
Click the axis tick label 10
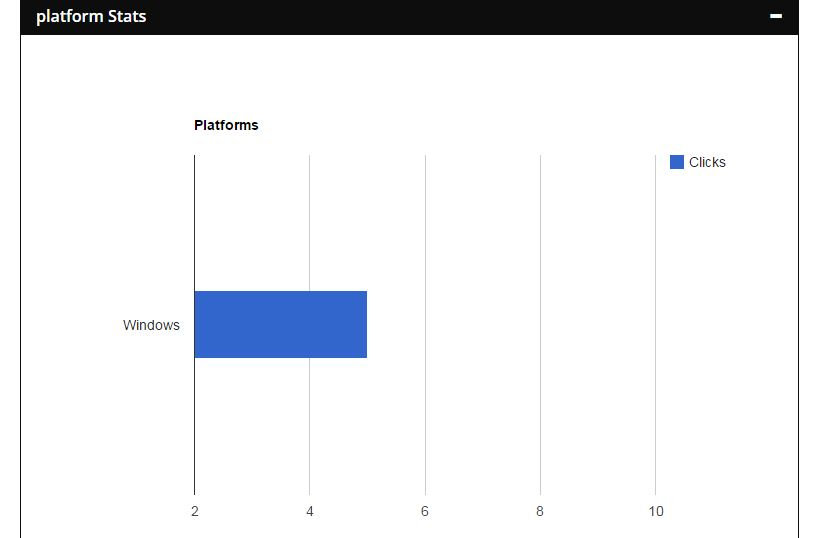(x=656, y=512)
